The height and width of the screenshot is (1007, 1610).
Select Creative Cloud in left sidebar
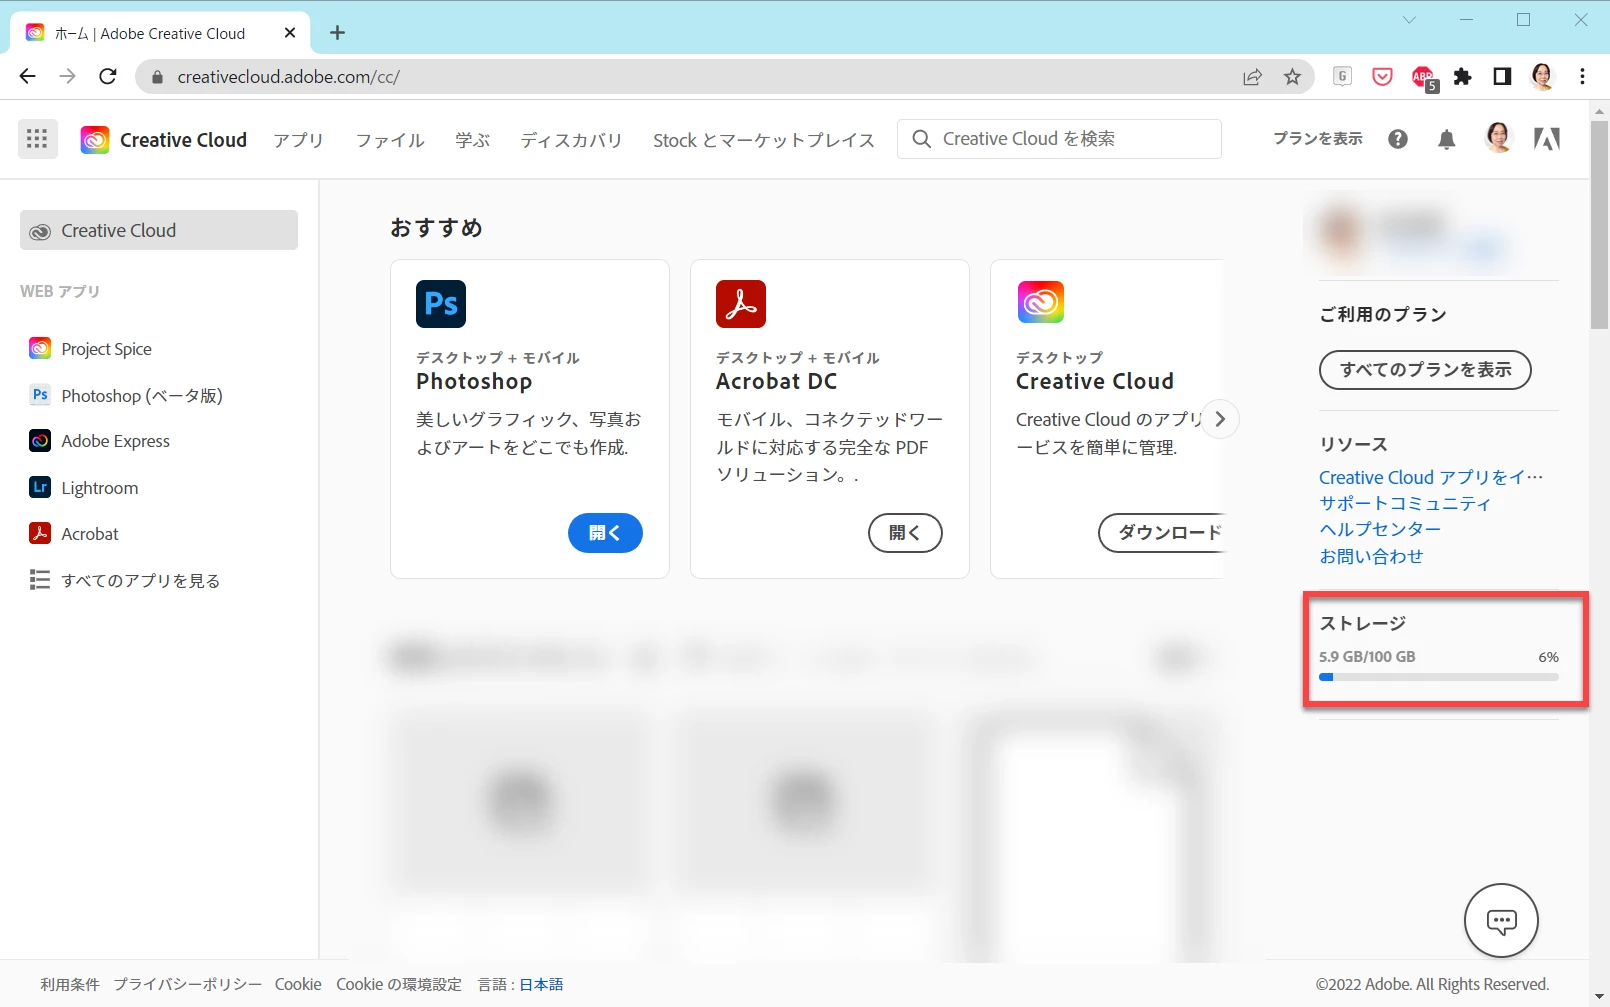click(x=159, y=230)
